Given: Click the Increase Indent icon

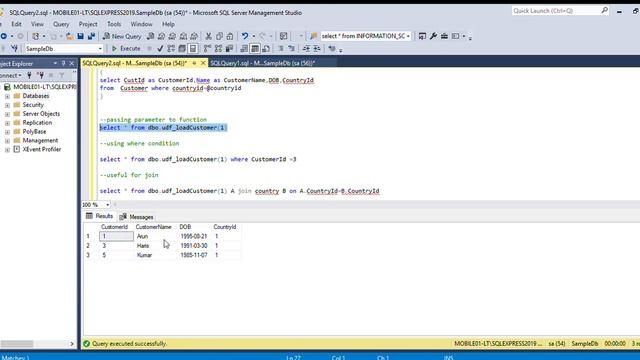Looking at the screenshot, I should click(317, 49).
